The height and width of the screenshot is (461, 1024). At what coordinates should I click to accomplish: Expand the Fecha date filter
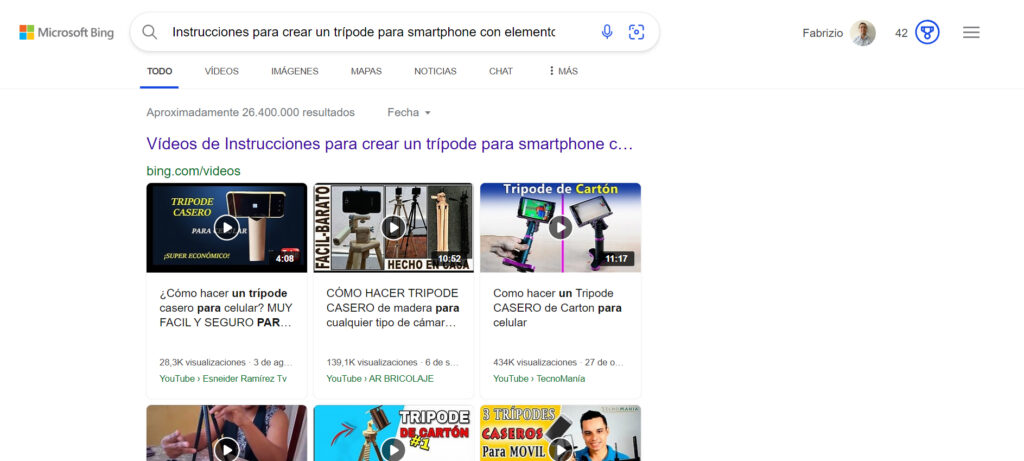coord(409,113)
